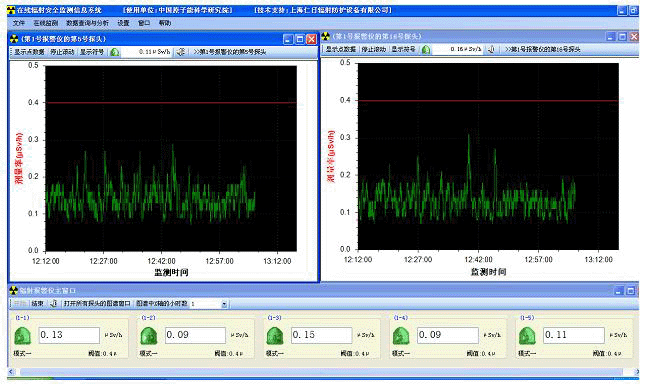This screenshot has width=646, height=384.
Task: Open the 设置 menu
Action: [x=123, y=23]
